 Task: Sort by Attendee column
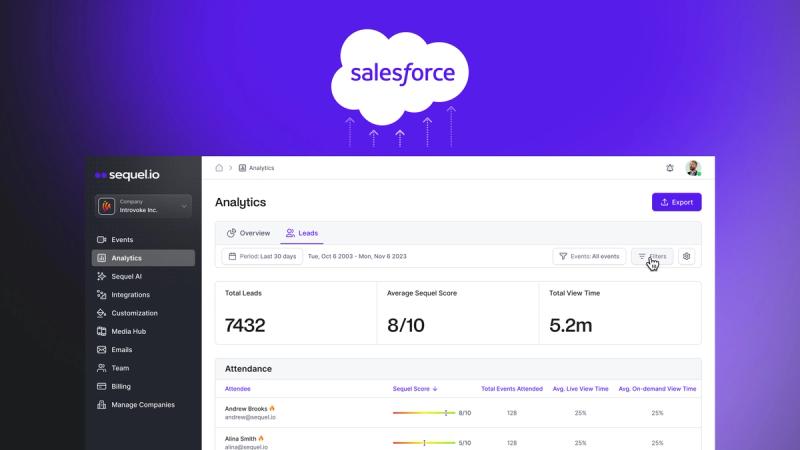click(x=238, y=389)
